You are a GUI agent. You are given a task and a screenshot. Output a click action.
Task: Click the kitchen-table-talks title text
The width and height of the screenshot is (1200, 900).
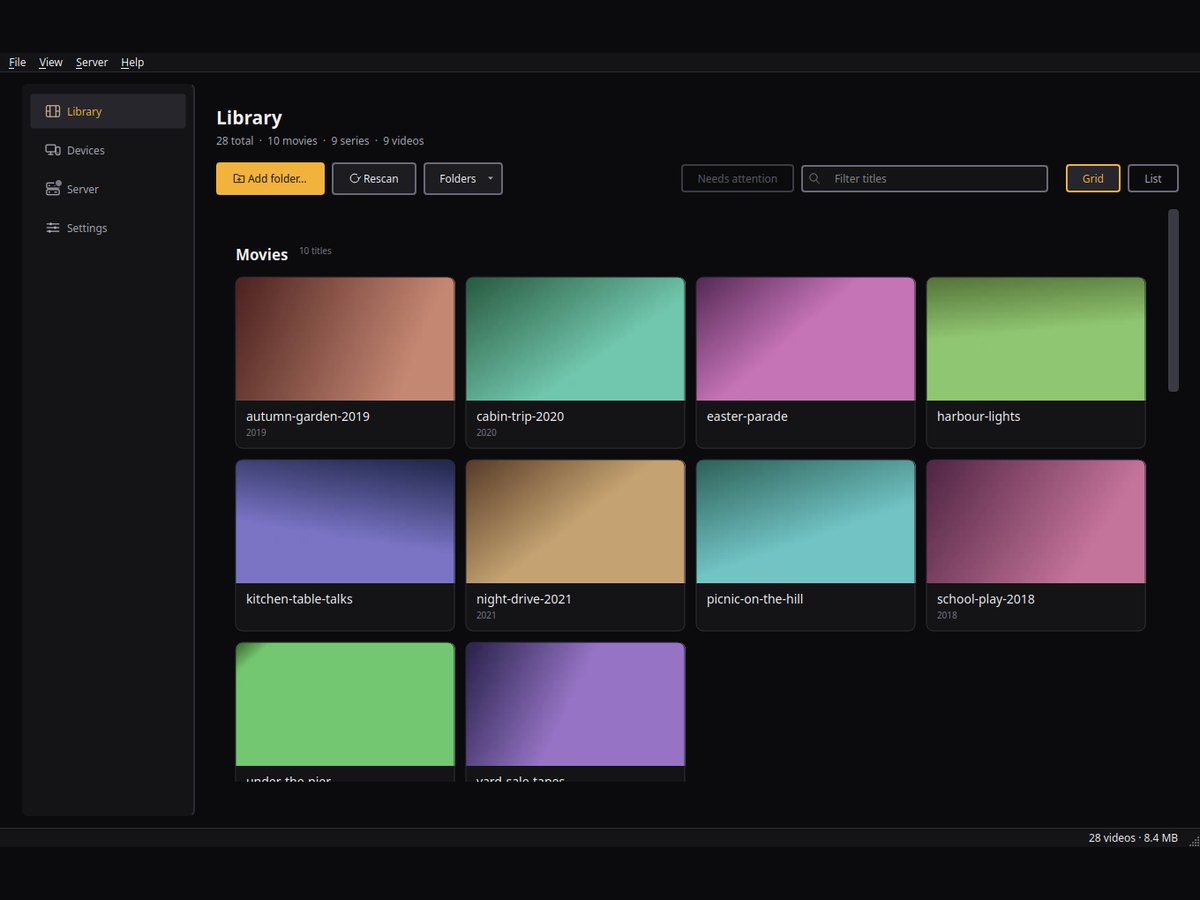(x=299, y=599)
